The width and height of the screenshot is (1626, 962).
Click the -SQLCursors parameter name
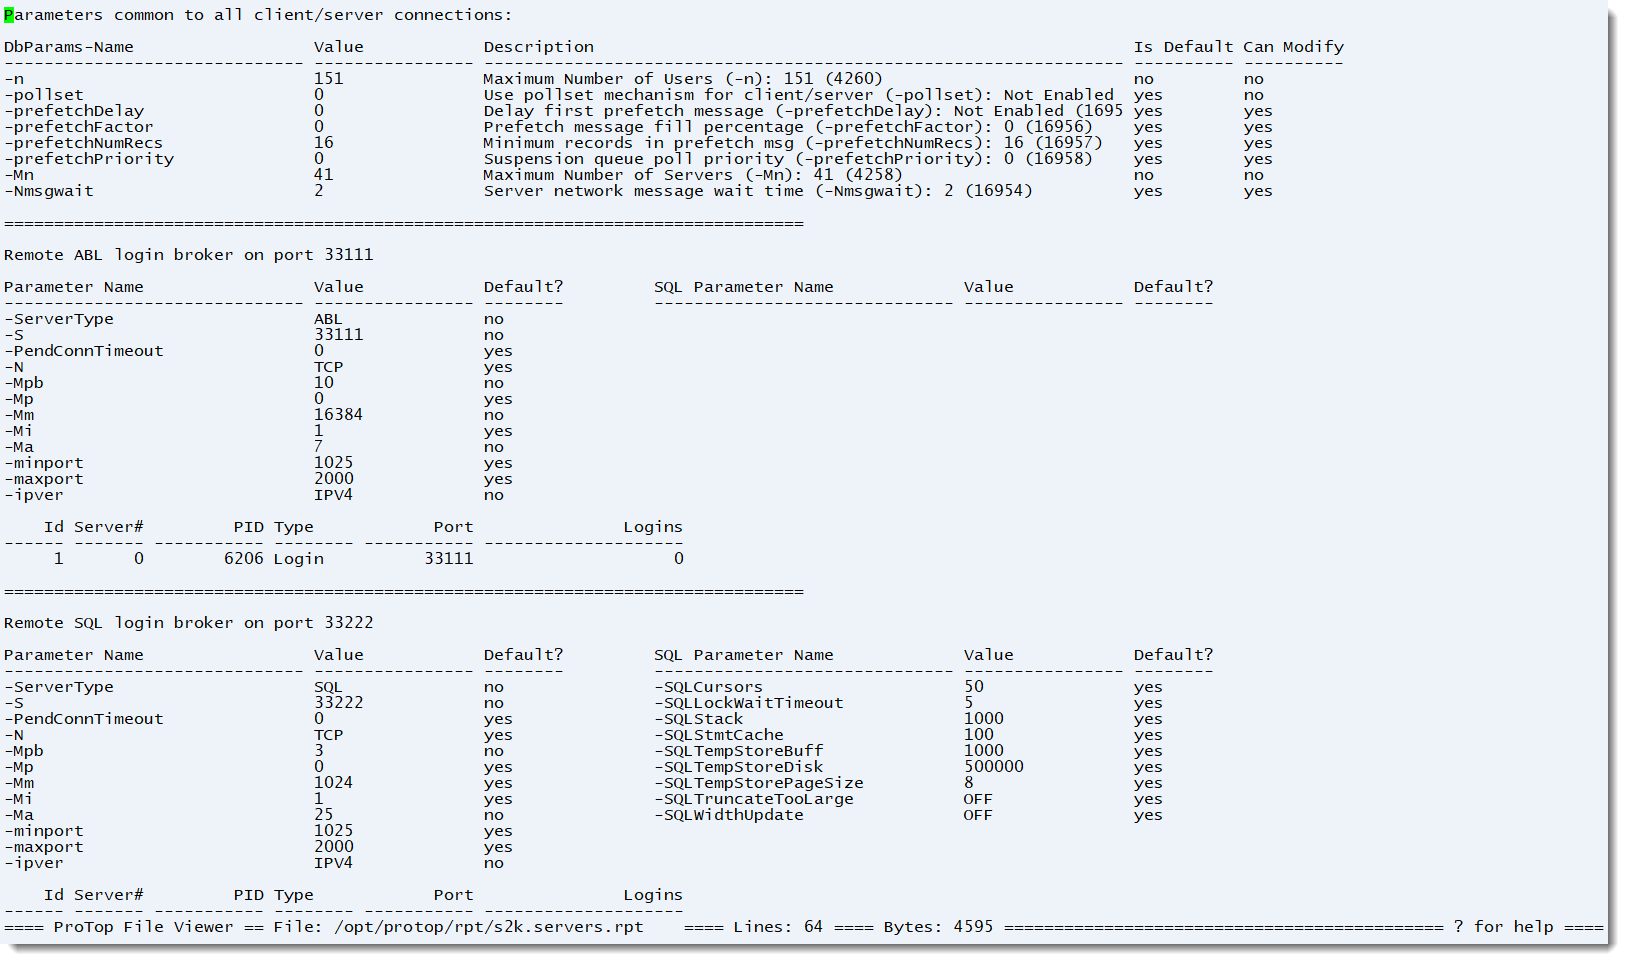click(x=708, y=687)
